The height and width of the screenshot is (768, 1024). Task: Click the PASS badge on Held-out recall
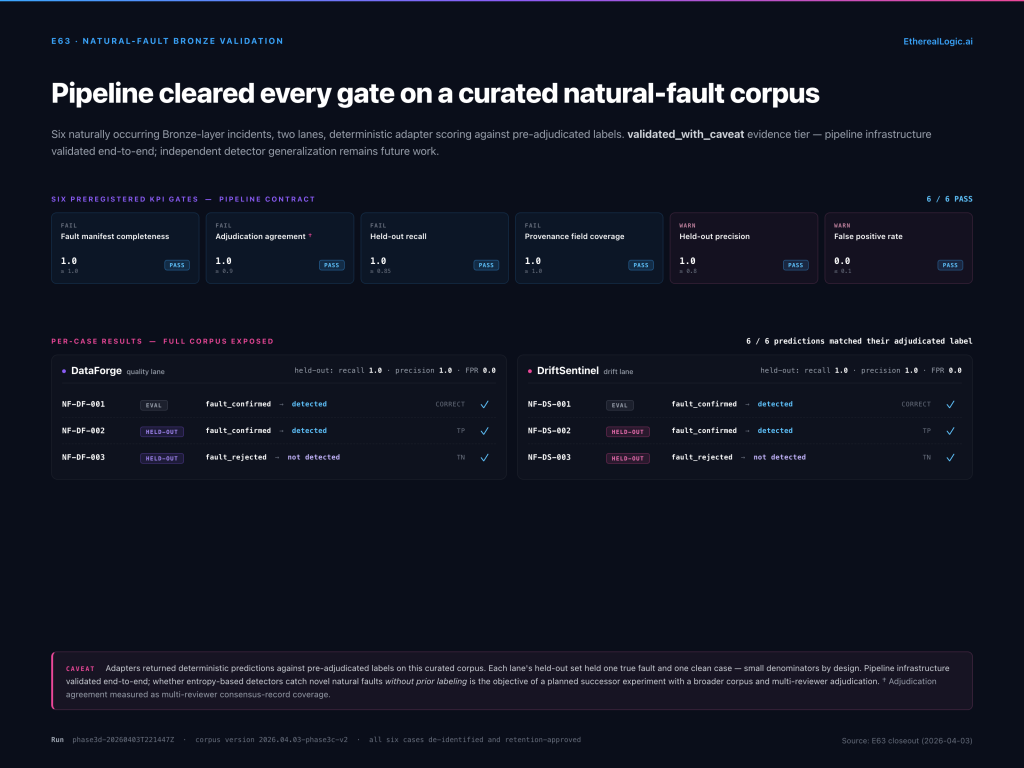tap(486, 265)
